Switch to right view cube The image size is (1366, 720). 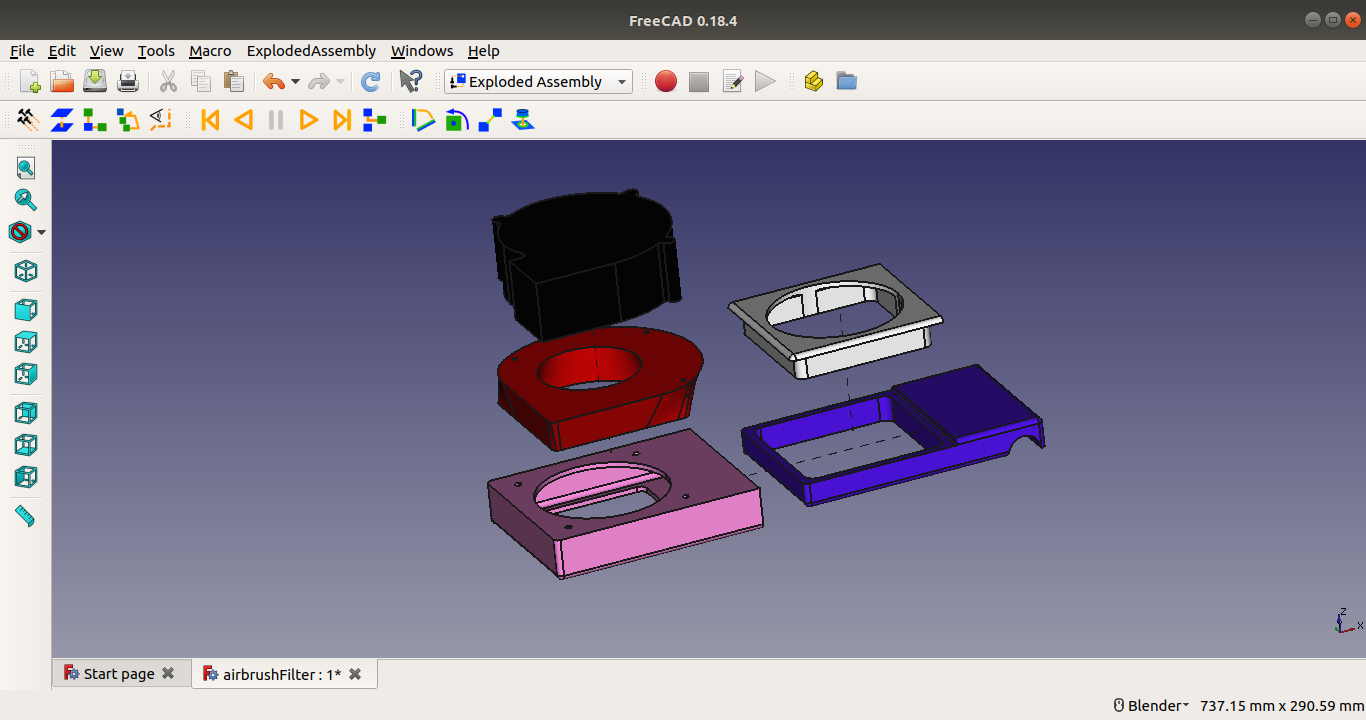click(26, 374)
